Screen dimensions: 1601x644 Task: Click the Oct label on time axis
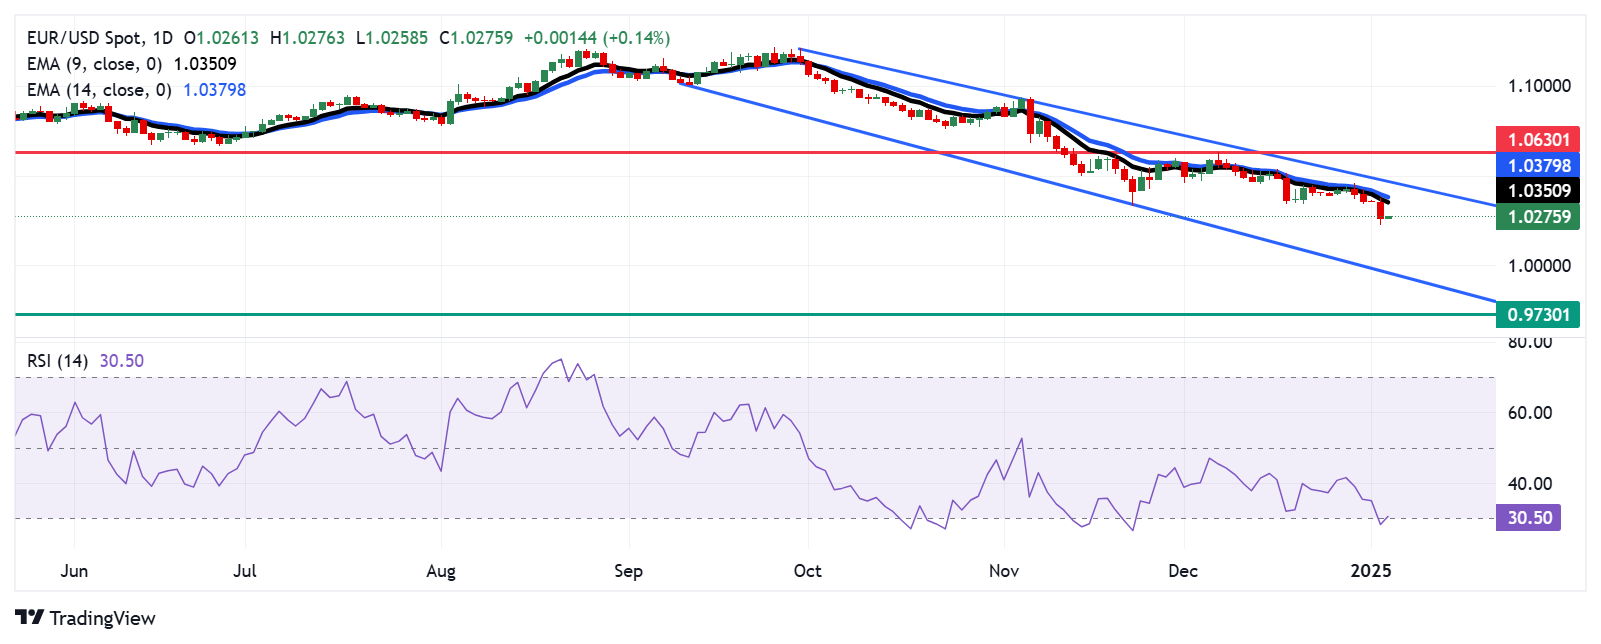[x=807, y=571]
